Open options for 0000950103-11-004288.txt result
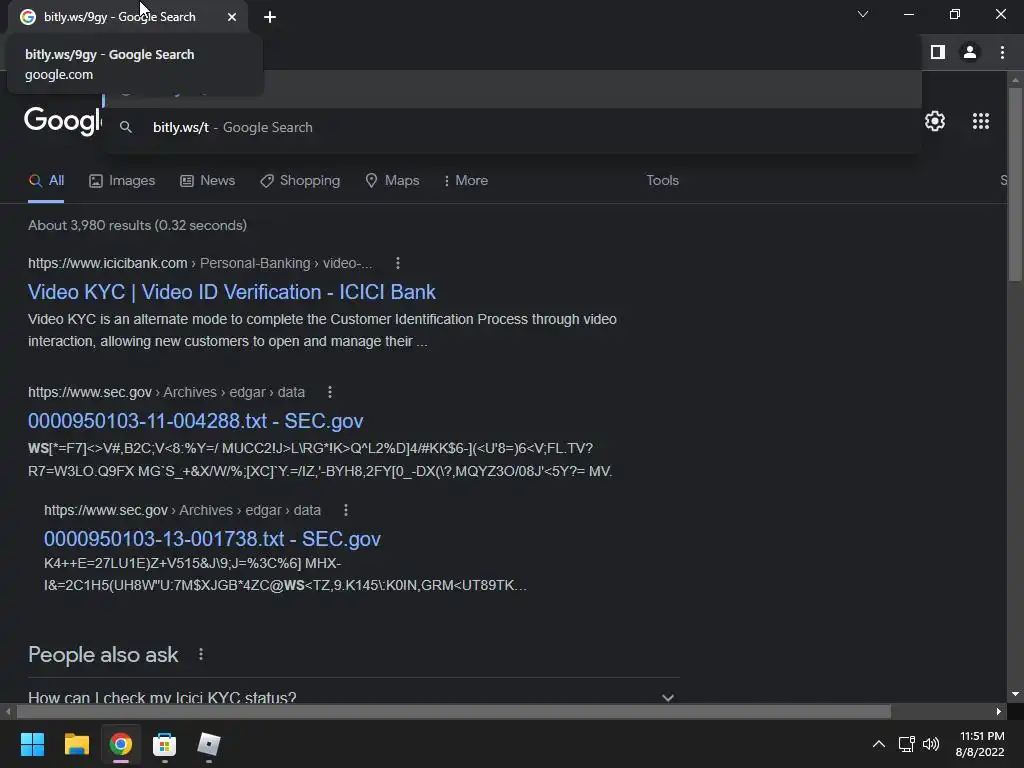The width and height of the screenshot is (1024, 768). (330, 392)
